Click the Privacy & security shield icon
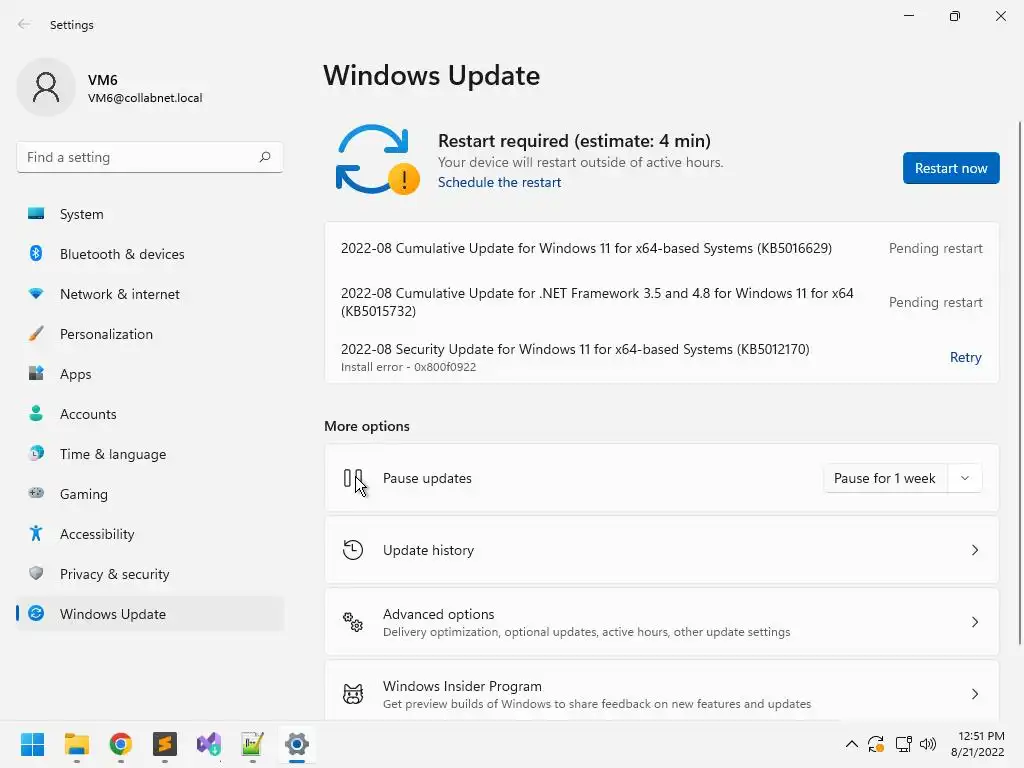 [36, 573]
